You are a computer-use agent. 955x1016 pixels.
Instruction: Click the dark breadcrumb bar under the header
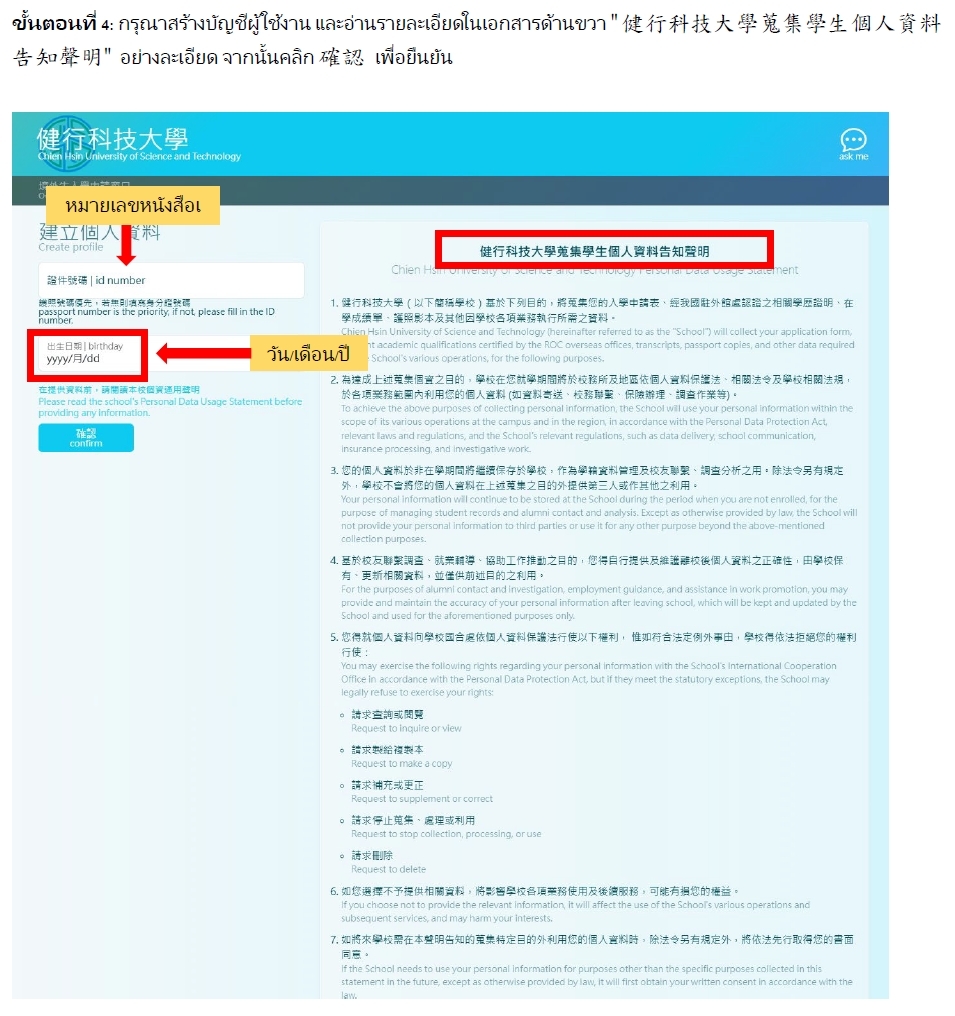coord(450,190)
